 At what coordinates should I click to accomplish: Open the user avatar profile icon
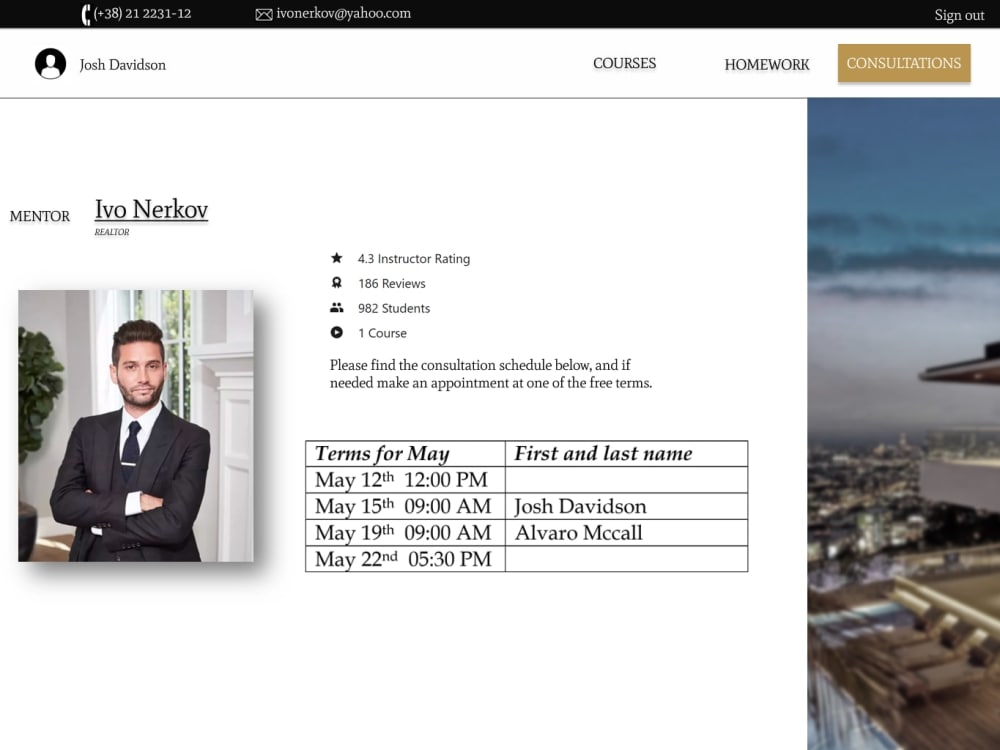pyautogui.click(x=50, y=64)
